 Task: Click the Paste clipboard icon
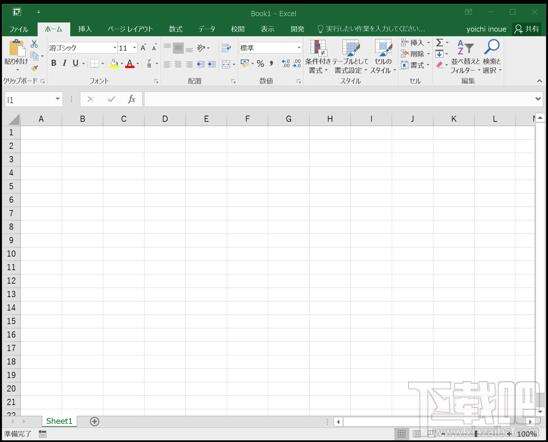coord(16,48)
